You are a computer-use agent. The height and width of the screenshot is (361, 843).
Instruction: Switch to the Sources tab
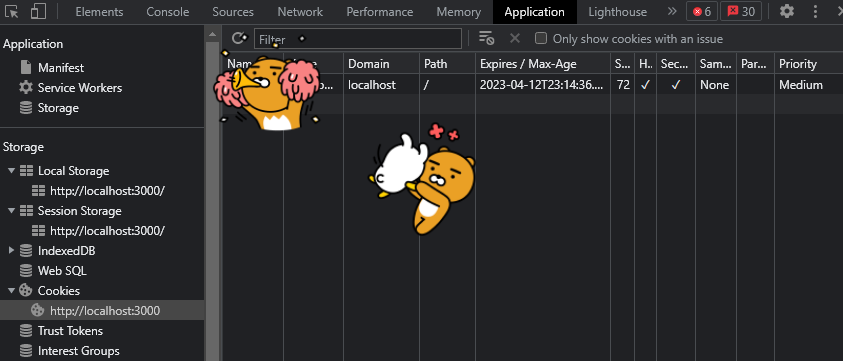click(x=233, y=12)
